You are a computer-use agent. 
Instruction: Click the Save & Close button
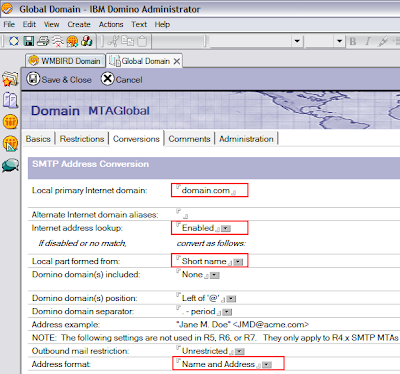point(59,79)
